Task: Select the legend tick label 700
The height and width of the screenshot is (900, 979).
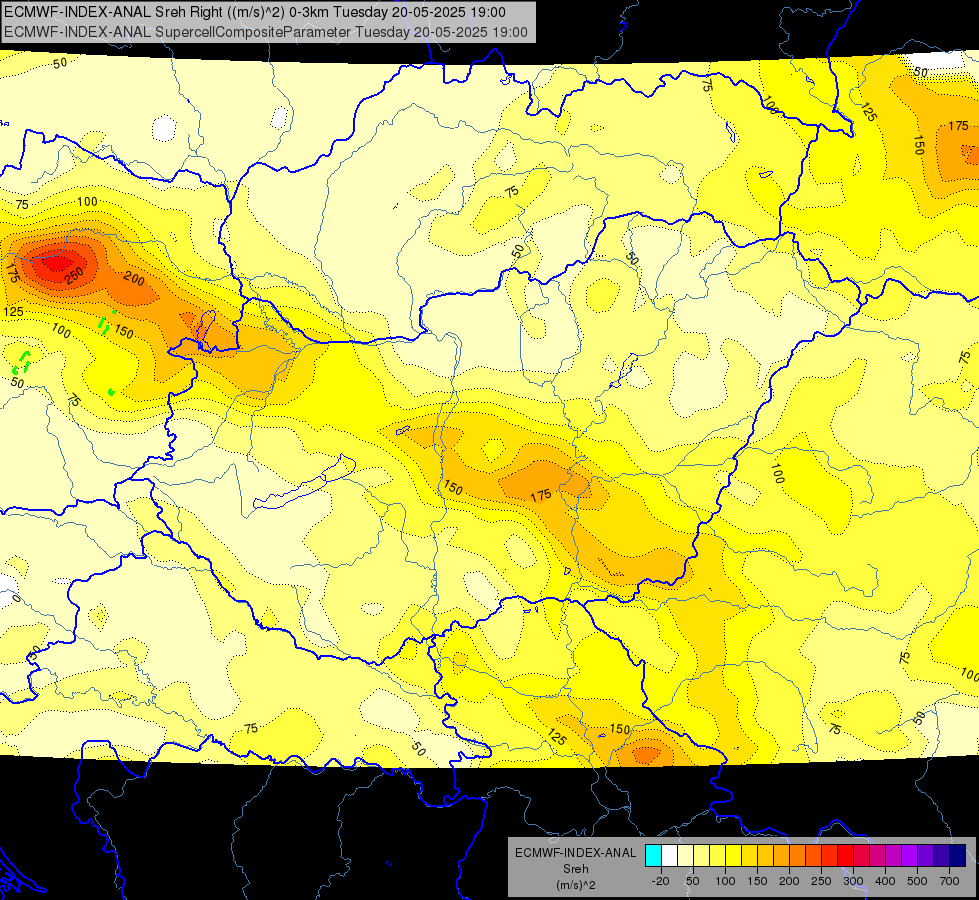Action: coord(950,881)
